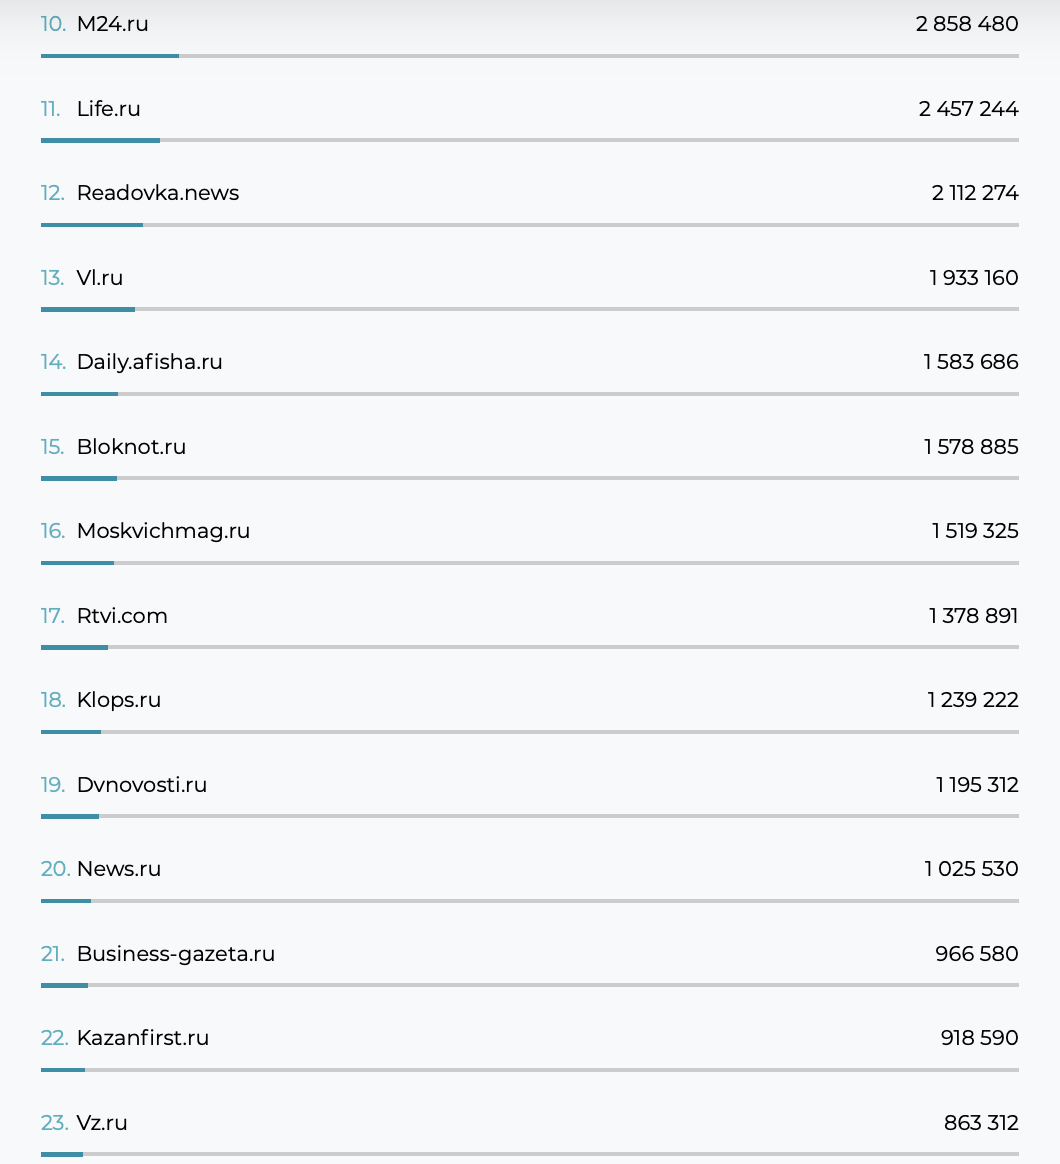Select Moskvichmag.ru in the ranking
The width and height of the screenshot is (1060, 1164).
point(163,531)
